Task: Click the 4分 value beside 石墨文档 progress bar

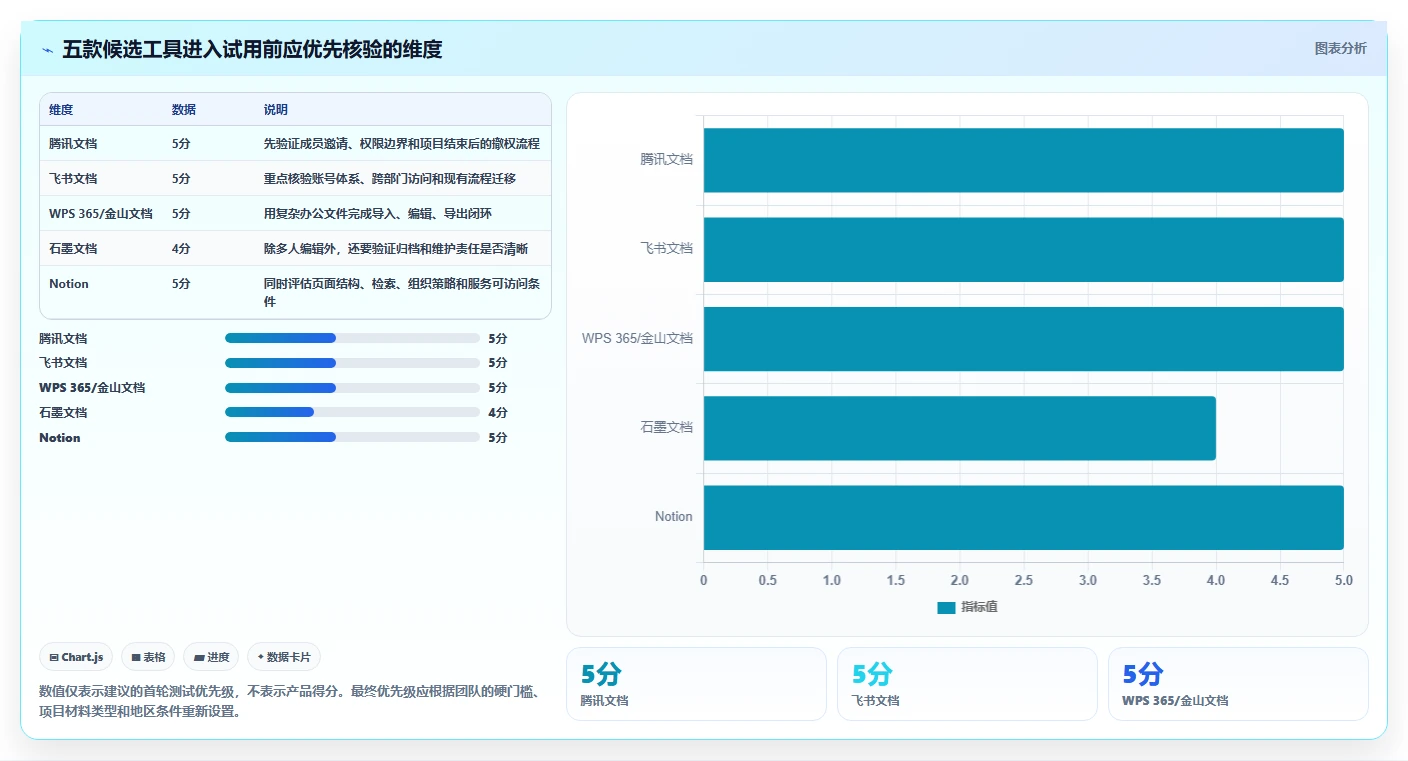Action: coord(498,412)
